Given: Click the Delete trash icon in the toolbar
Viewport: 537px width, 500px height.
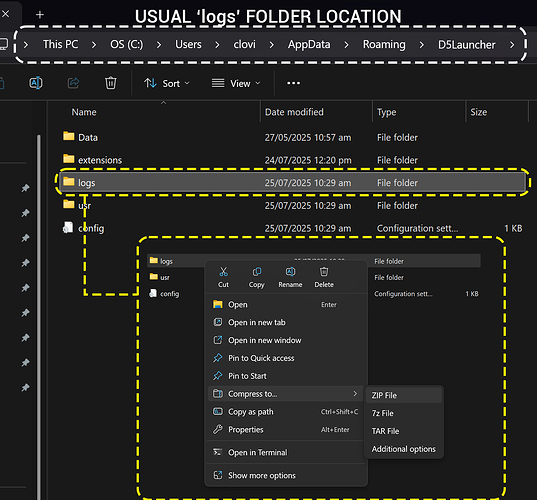Looking at the screenshot, I should pyautogui.click(x=110, y=83).
